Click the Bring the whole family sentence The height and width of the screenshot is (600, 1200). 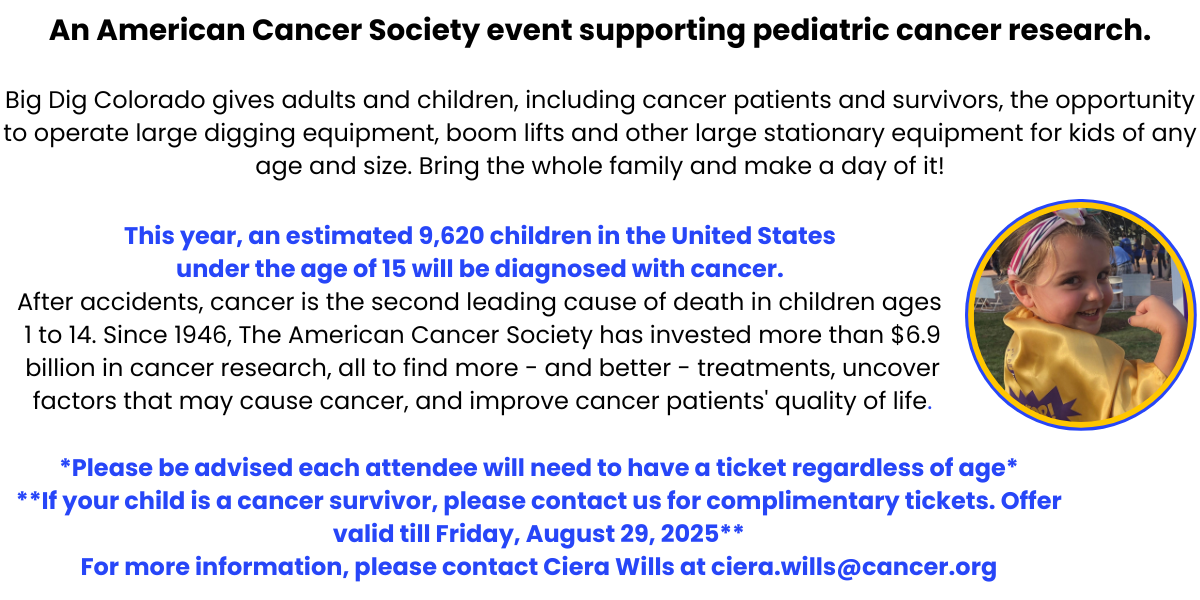682,166
